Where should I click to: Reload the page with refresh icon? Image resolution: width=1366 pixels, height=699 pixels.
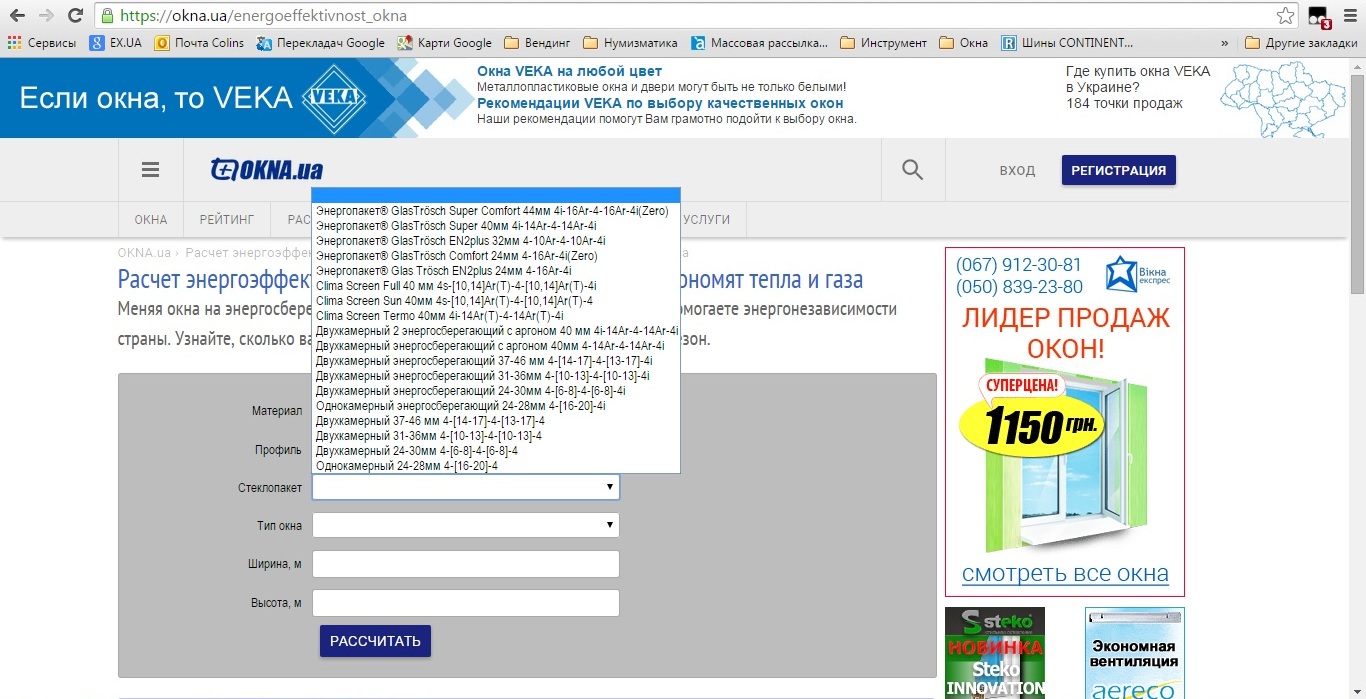(x=75, y=16)
